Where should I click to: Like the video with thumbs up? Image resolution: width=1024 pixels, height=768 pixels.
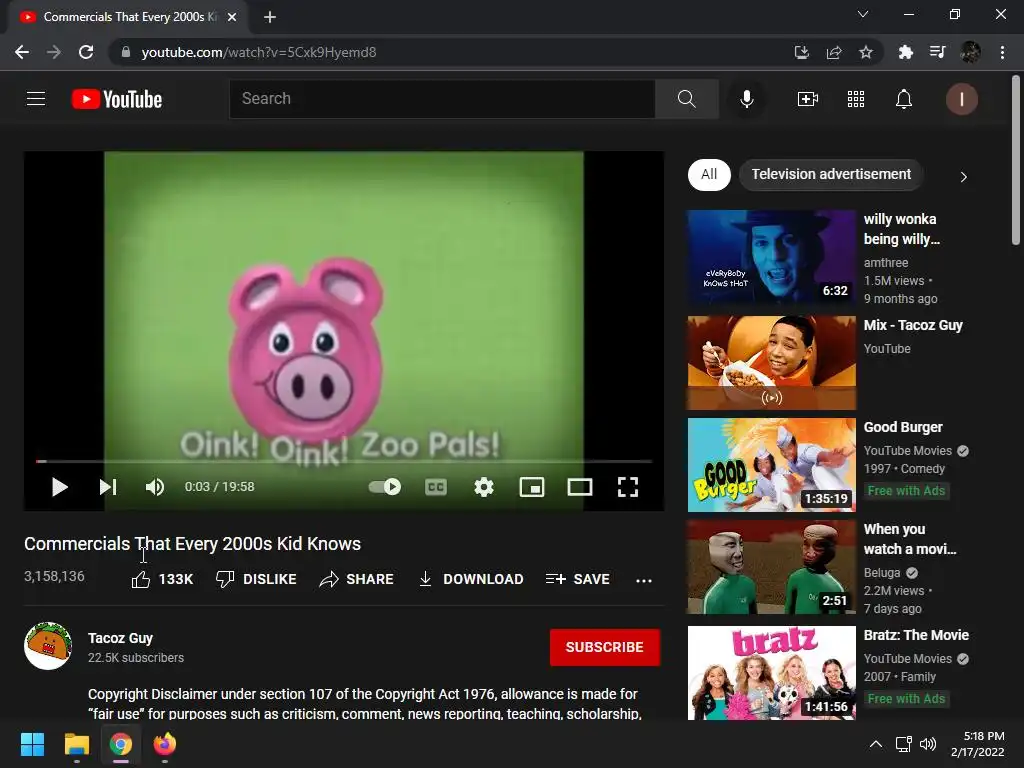pyautogui.click(x=162, y=579)
